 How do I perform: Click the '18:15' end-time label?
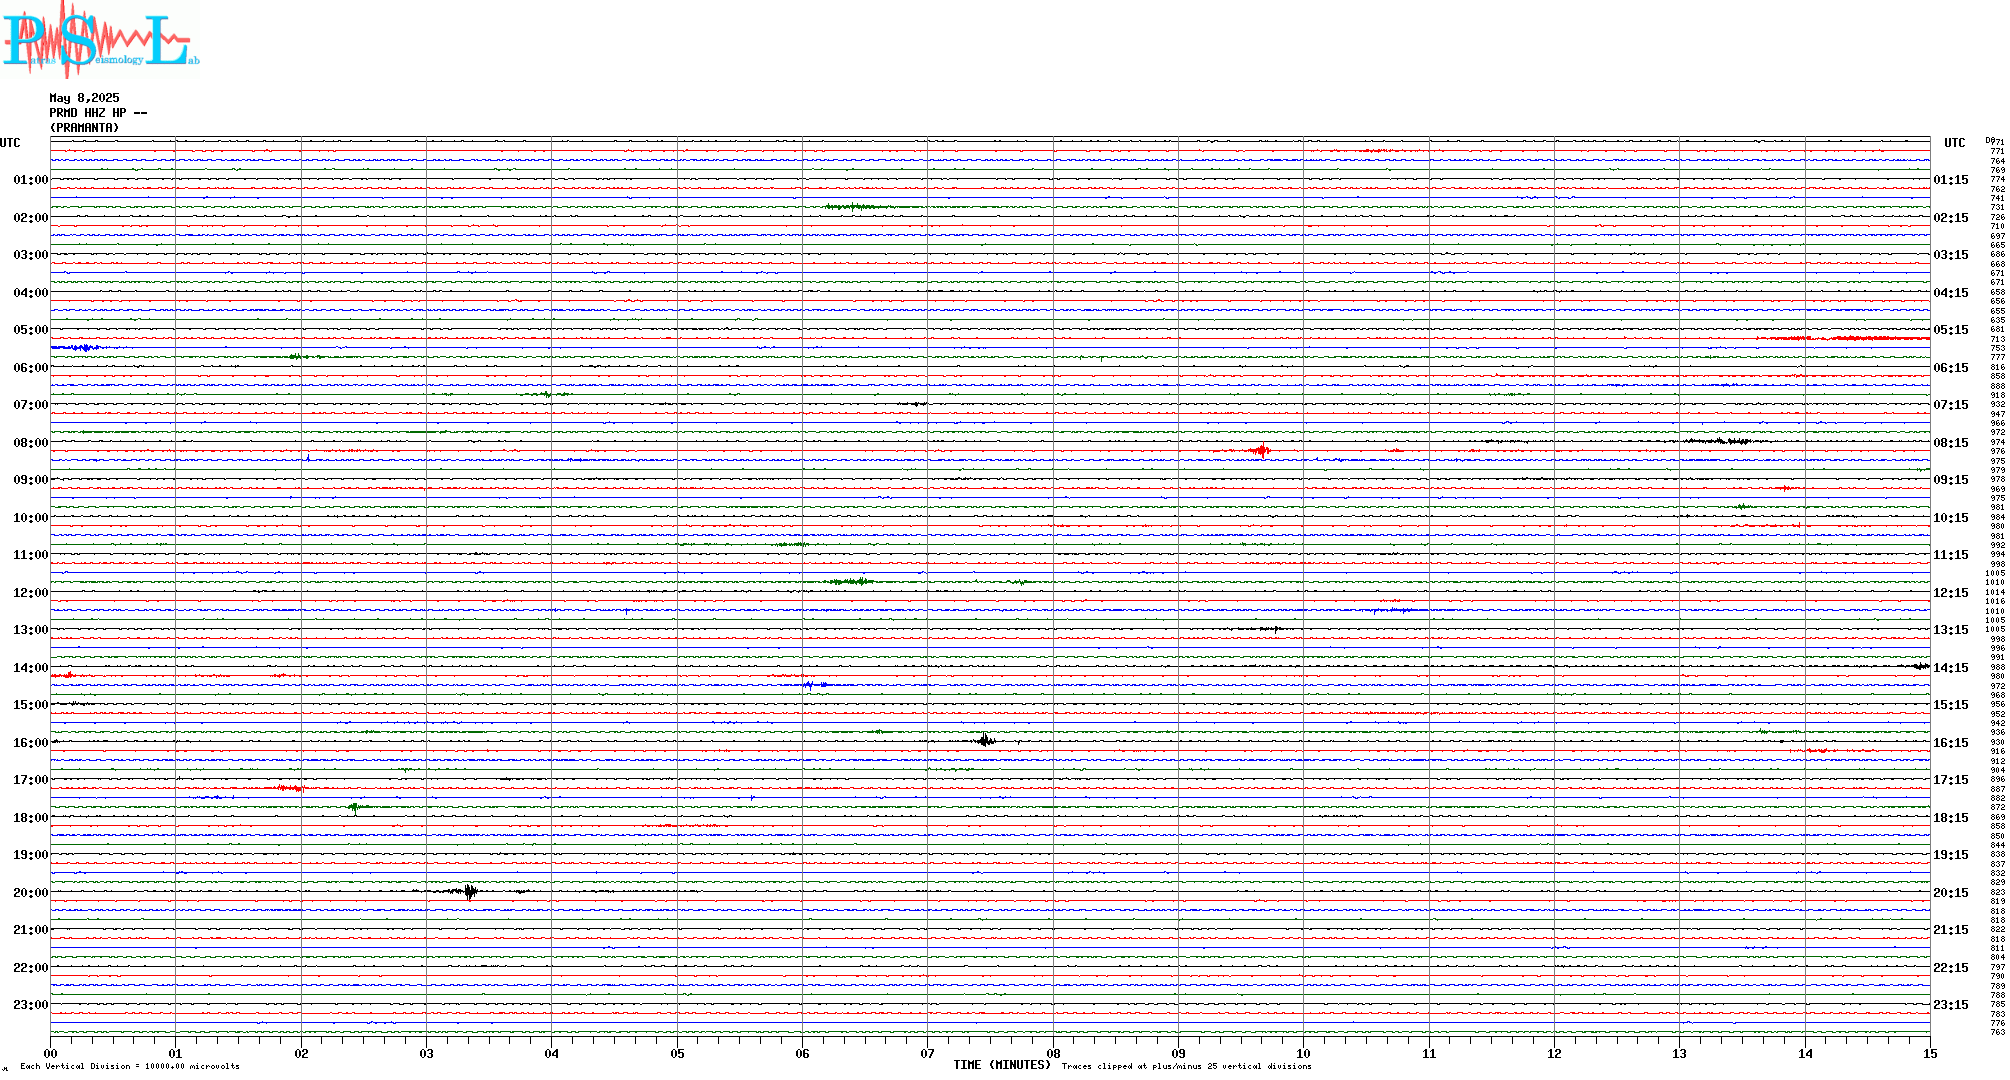(x=1951, y=818)
